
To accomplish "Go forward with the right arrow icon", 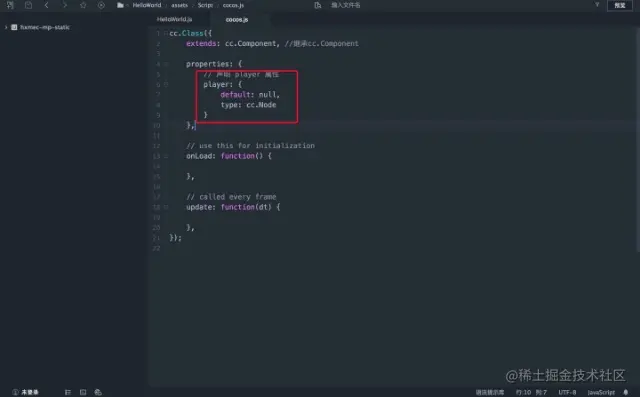I will point(64,5).
